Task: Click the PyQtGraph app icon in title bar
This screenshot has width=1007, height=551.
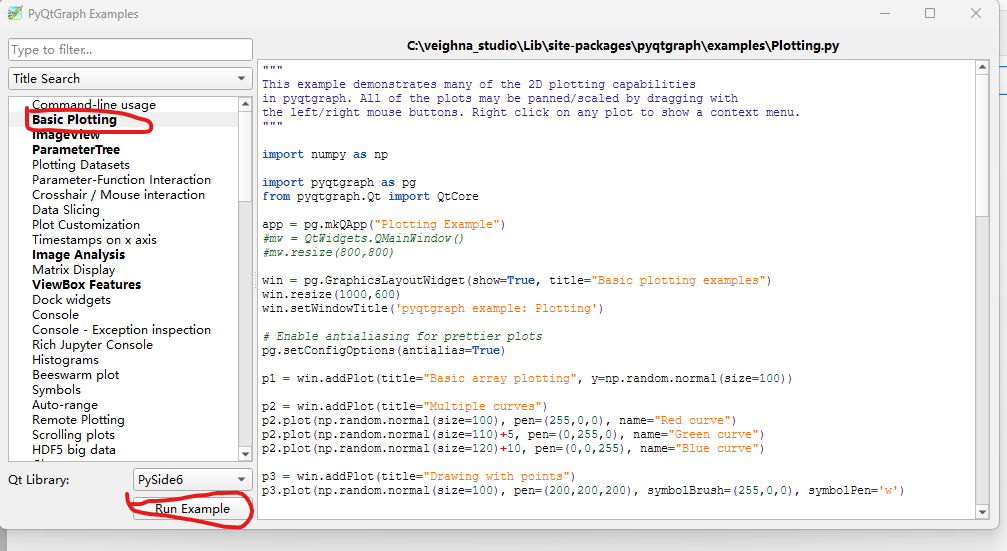Action: click(15, 14)
